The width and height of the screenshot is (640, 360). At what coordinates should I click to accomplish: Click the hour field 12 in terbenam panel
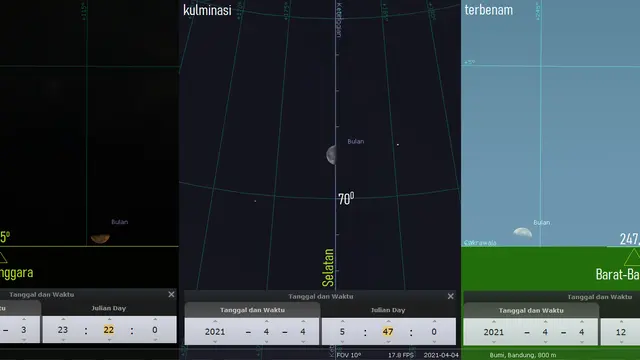pyautogui.click(x=621, y=332)
